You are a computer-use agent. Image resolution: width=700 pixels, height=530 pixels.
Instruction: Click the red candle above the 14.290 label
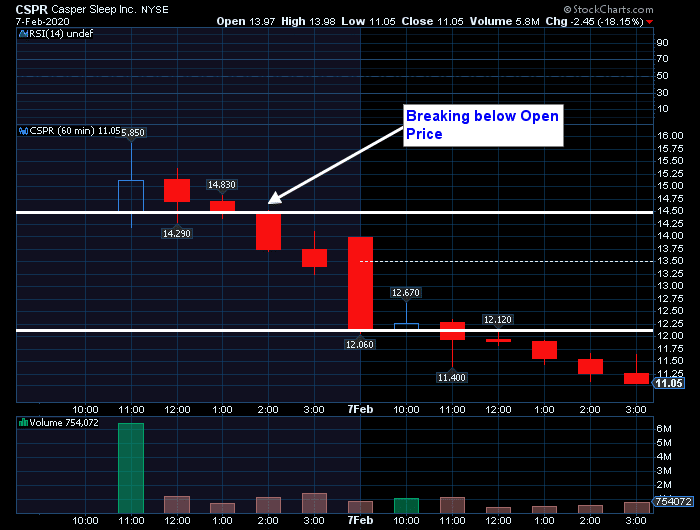tap(177, 191)
